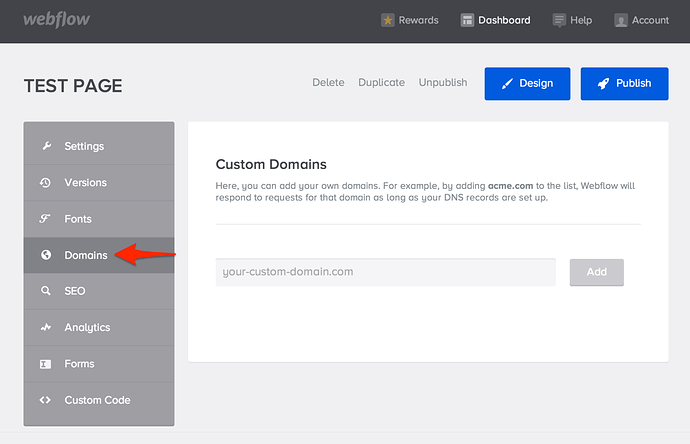Click the Help speech bubble icon
The width and height of the screenshot is (690, 444).
pos(559,20)
